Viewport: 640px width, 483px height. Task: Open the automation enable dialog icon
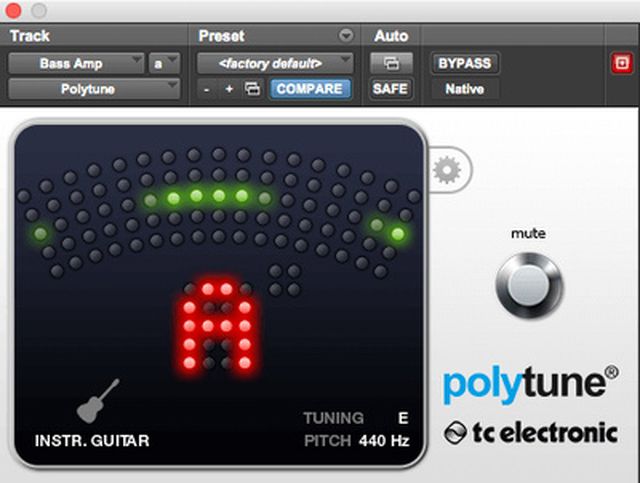click(x=391, y=63)
